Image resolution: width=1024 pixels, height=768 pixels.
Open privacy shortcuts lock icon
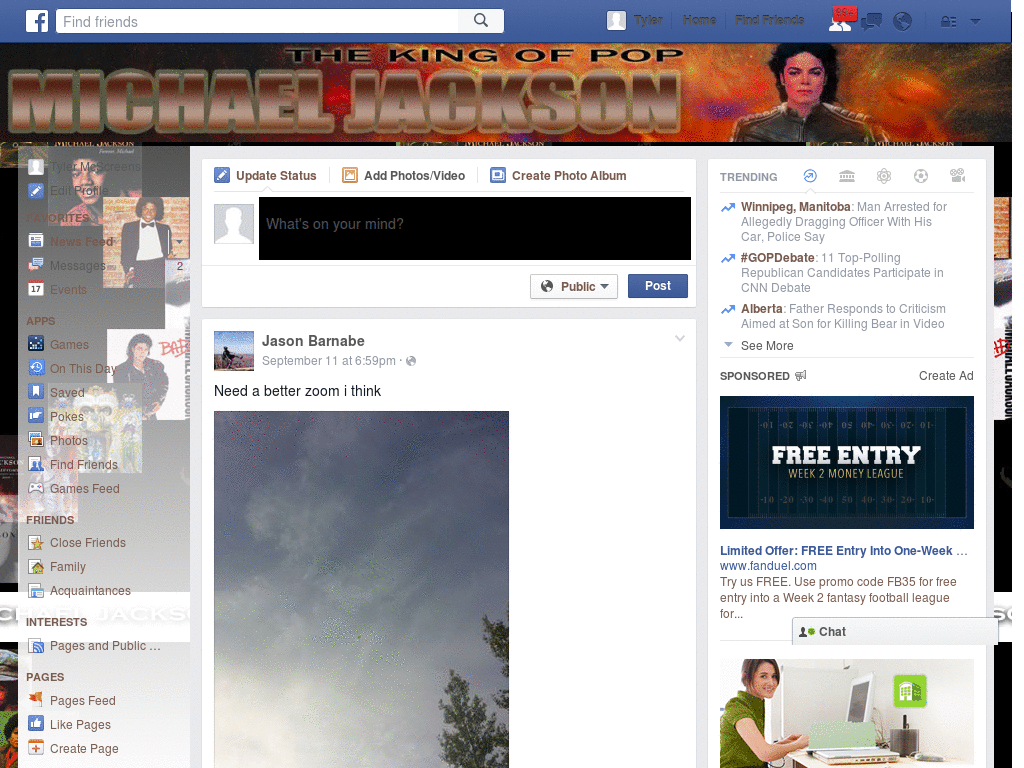946,19
